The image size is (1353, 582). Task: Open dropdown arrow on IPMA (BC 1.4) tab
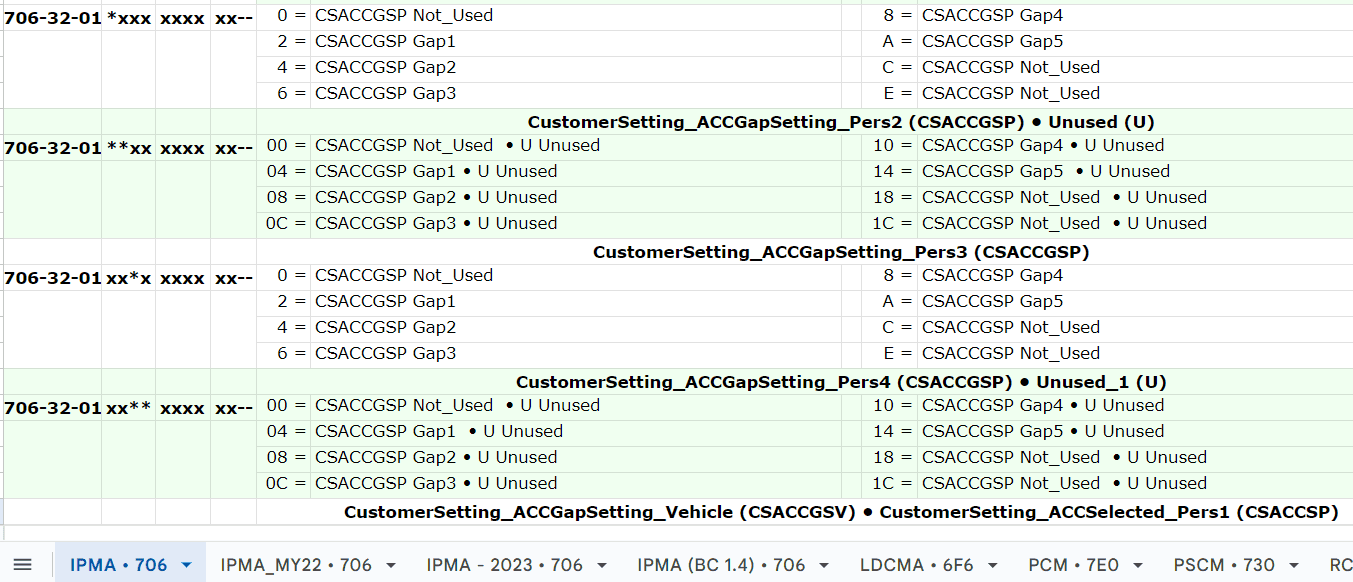click(824, 565)
